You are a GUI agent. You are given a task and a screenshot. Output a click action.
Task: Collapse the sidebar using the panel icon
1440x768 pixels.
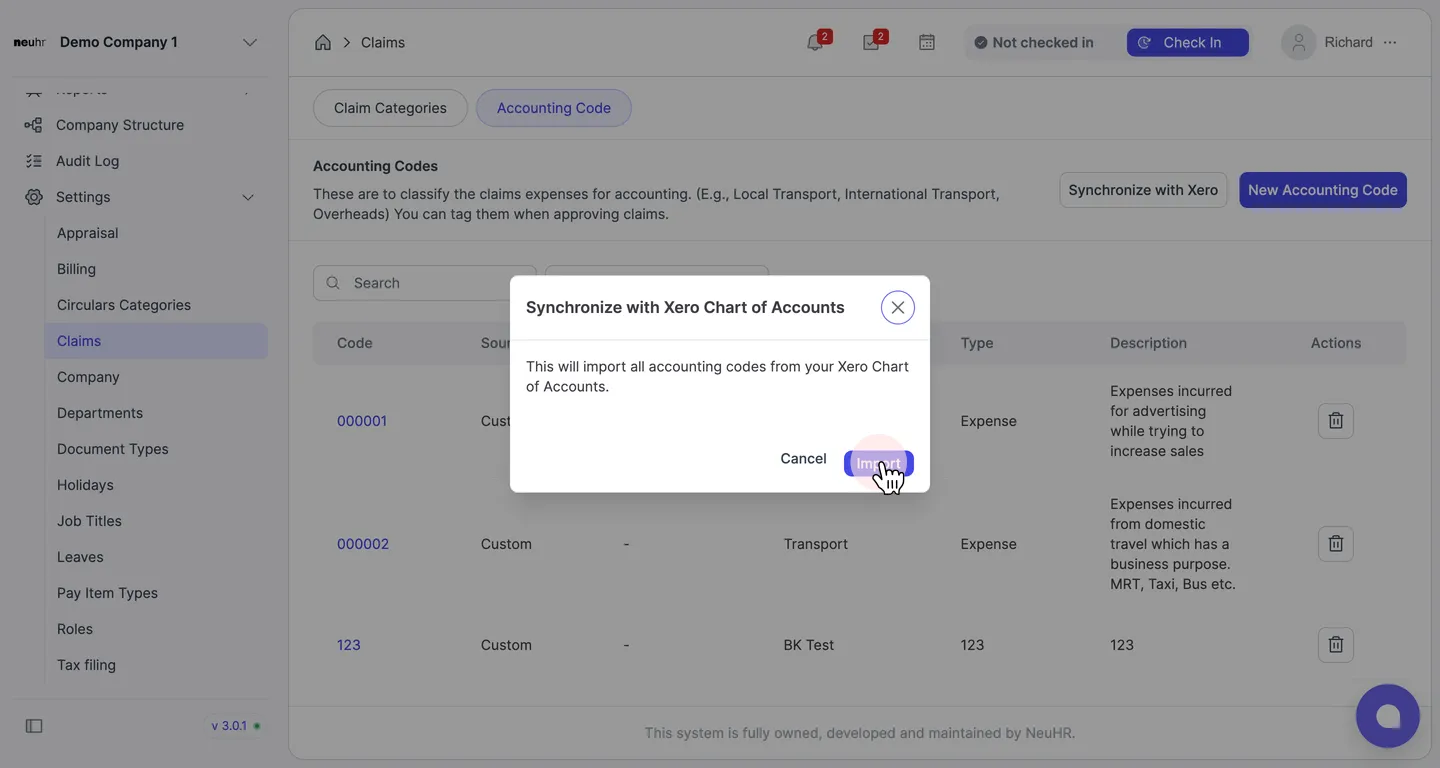click(34, 726)
